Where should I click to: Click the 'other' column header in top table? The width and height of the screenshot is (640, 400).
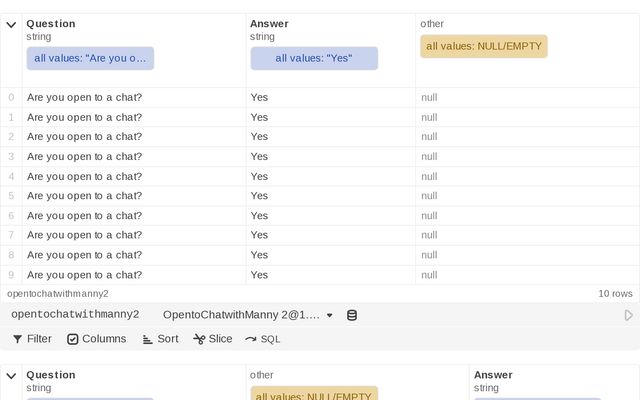pos(433,23)
